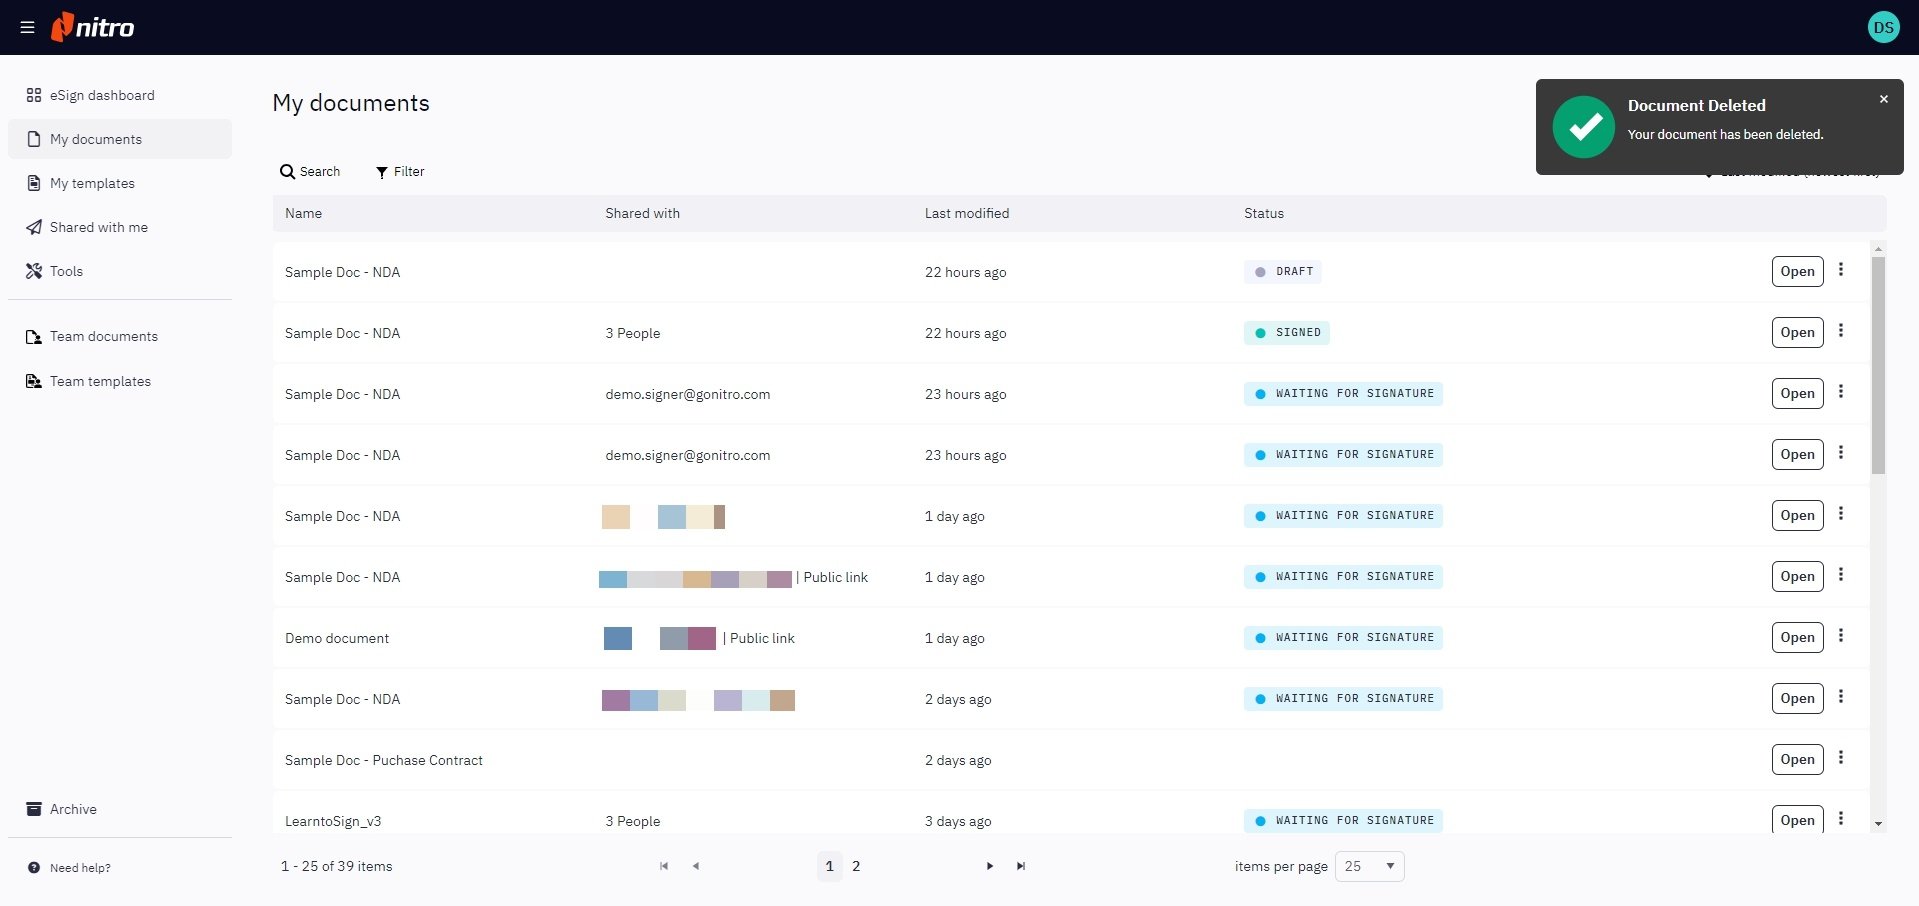
Task: Open more options for Demo document
Action: (1840, 636)
